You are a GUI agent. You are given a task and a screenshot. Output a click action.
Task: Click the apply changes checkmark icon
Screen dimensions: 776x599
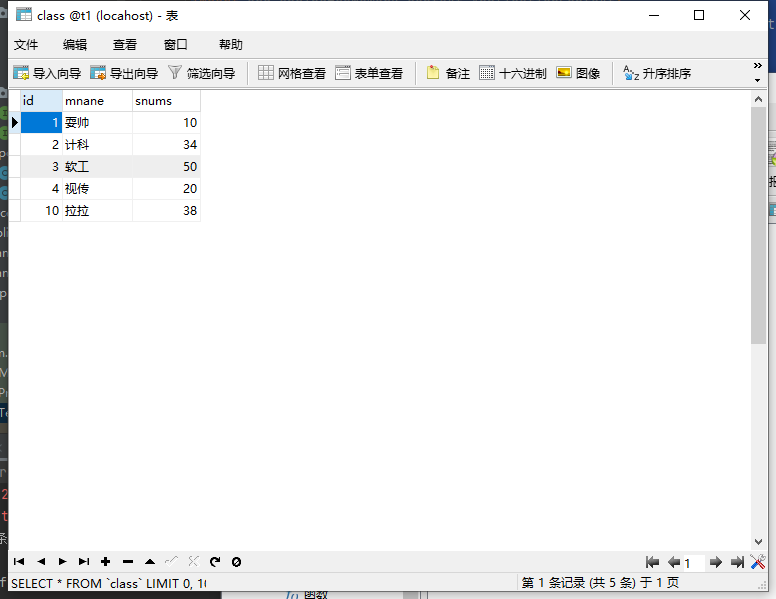click(171, 561)
